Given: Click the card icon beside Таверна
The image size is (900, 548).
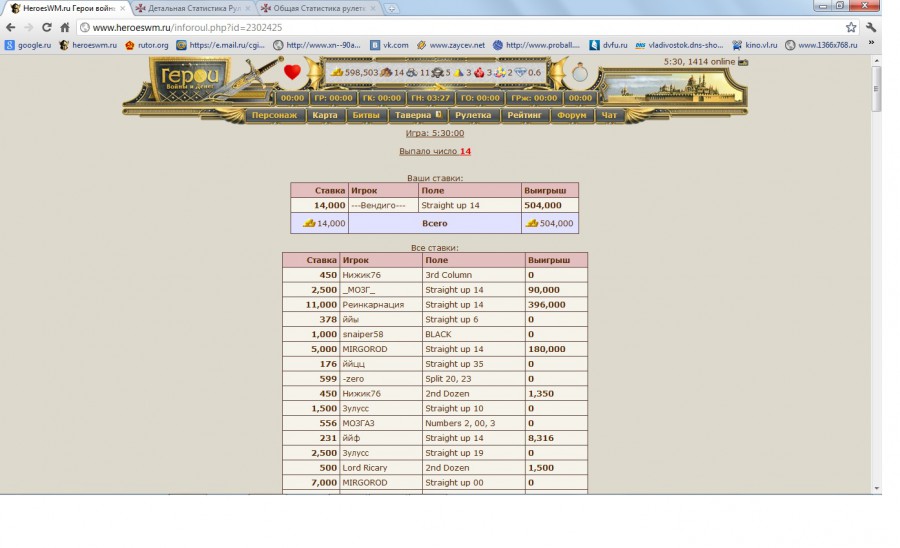Looking at the screenshot, I should pyautogui.click(x=439, y=114).
